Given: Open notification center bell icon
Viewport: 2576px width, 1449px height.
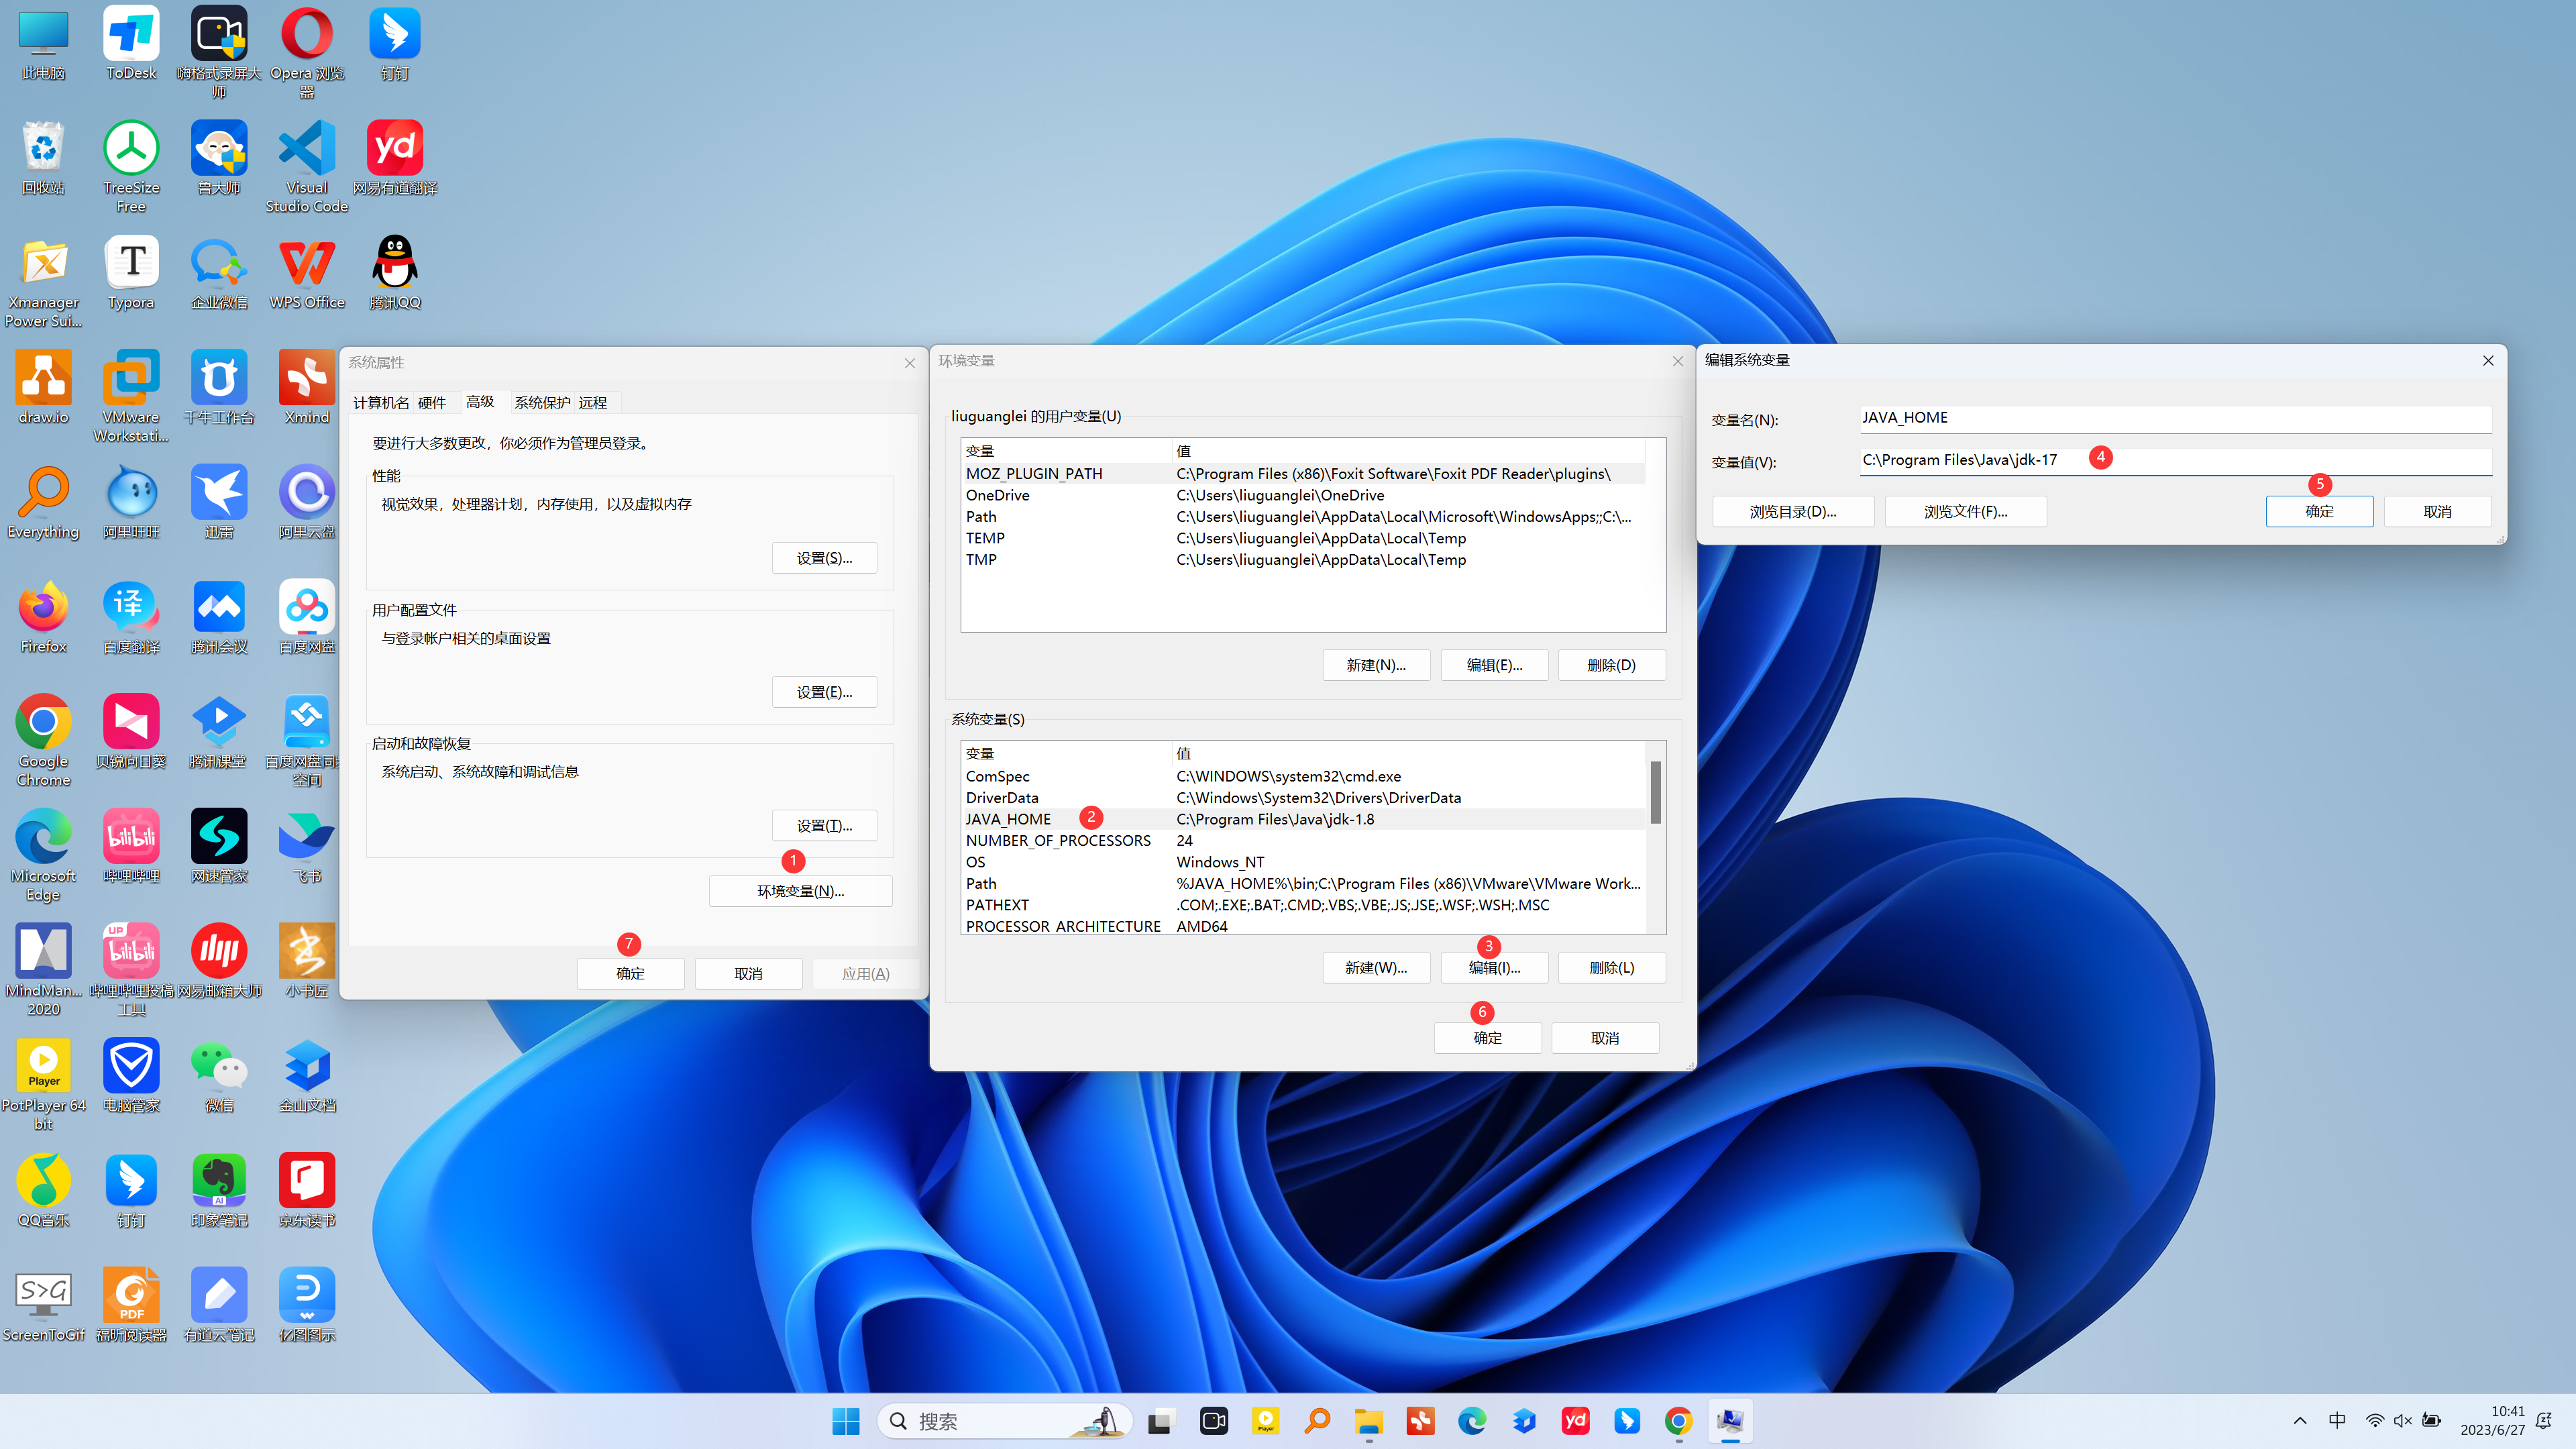Looking at the screenshot, I should (x=2545, y=1421).
